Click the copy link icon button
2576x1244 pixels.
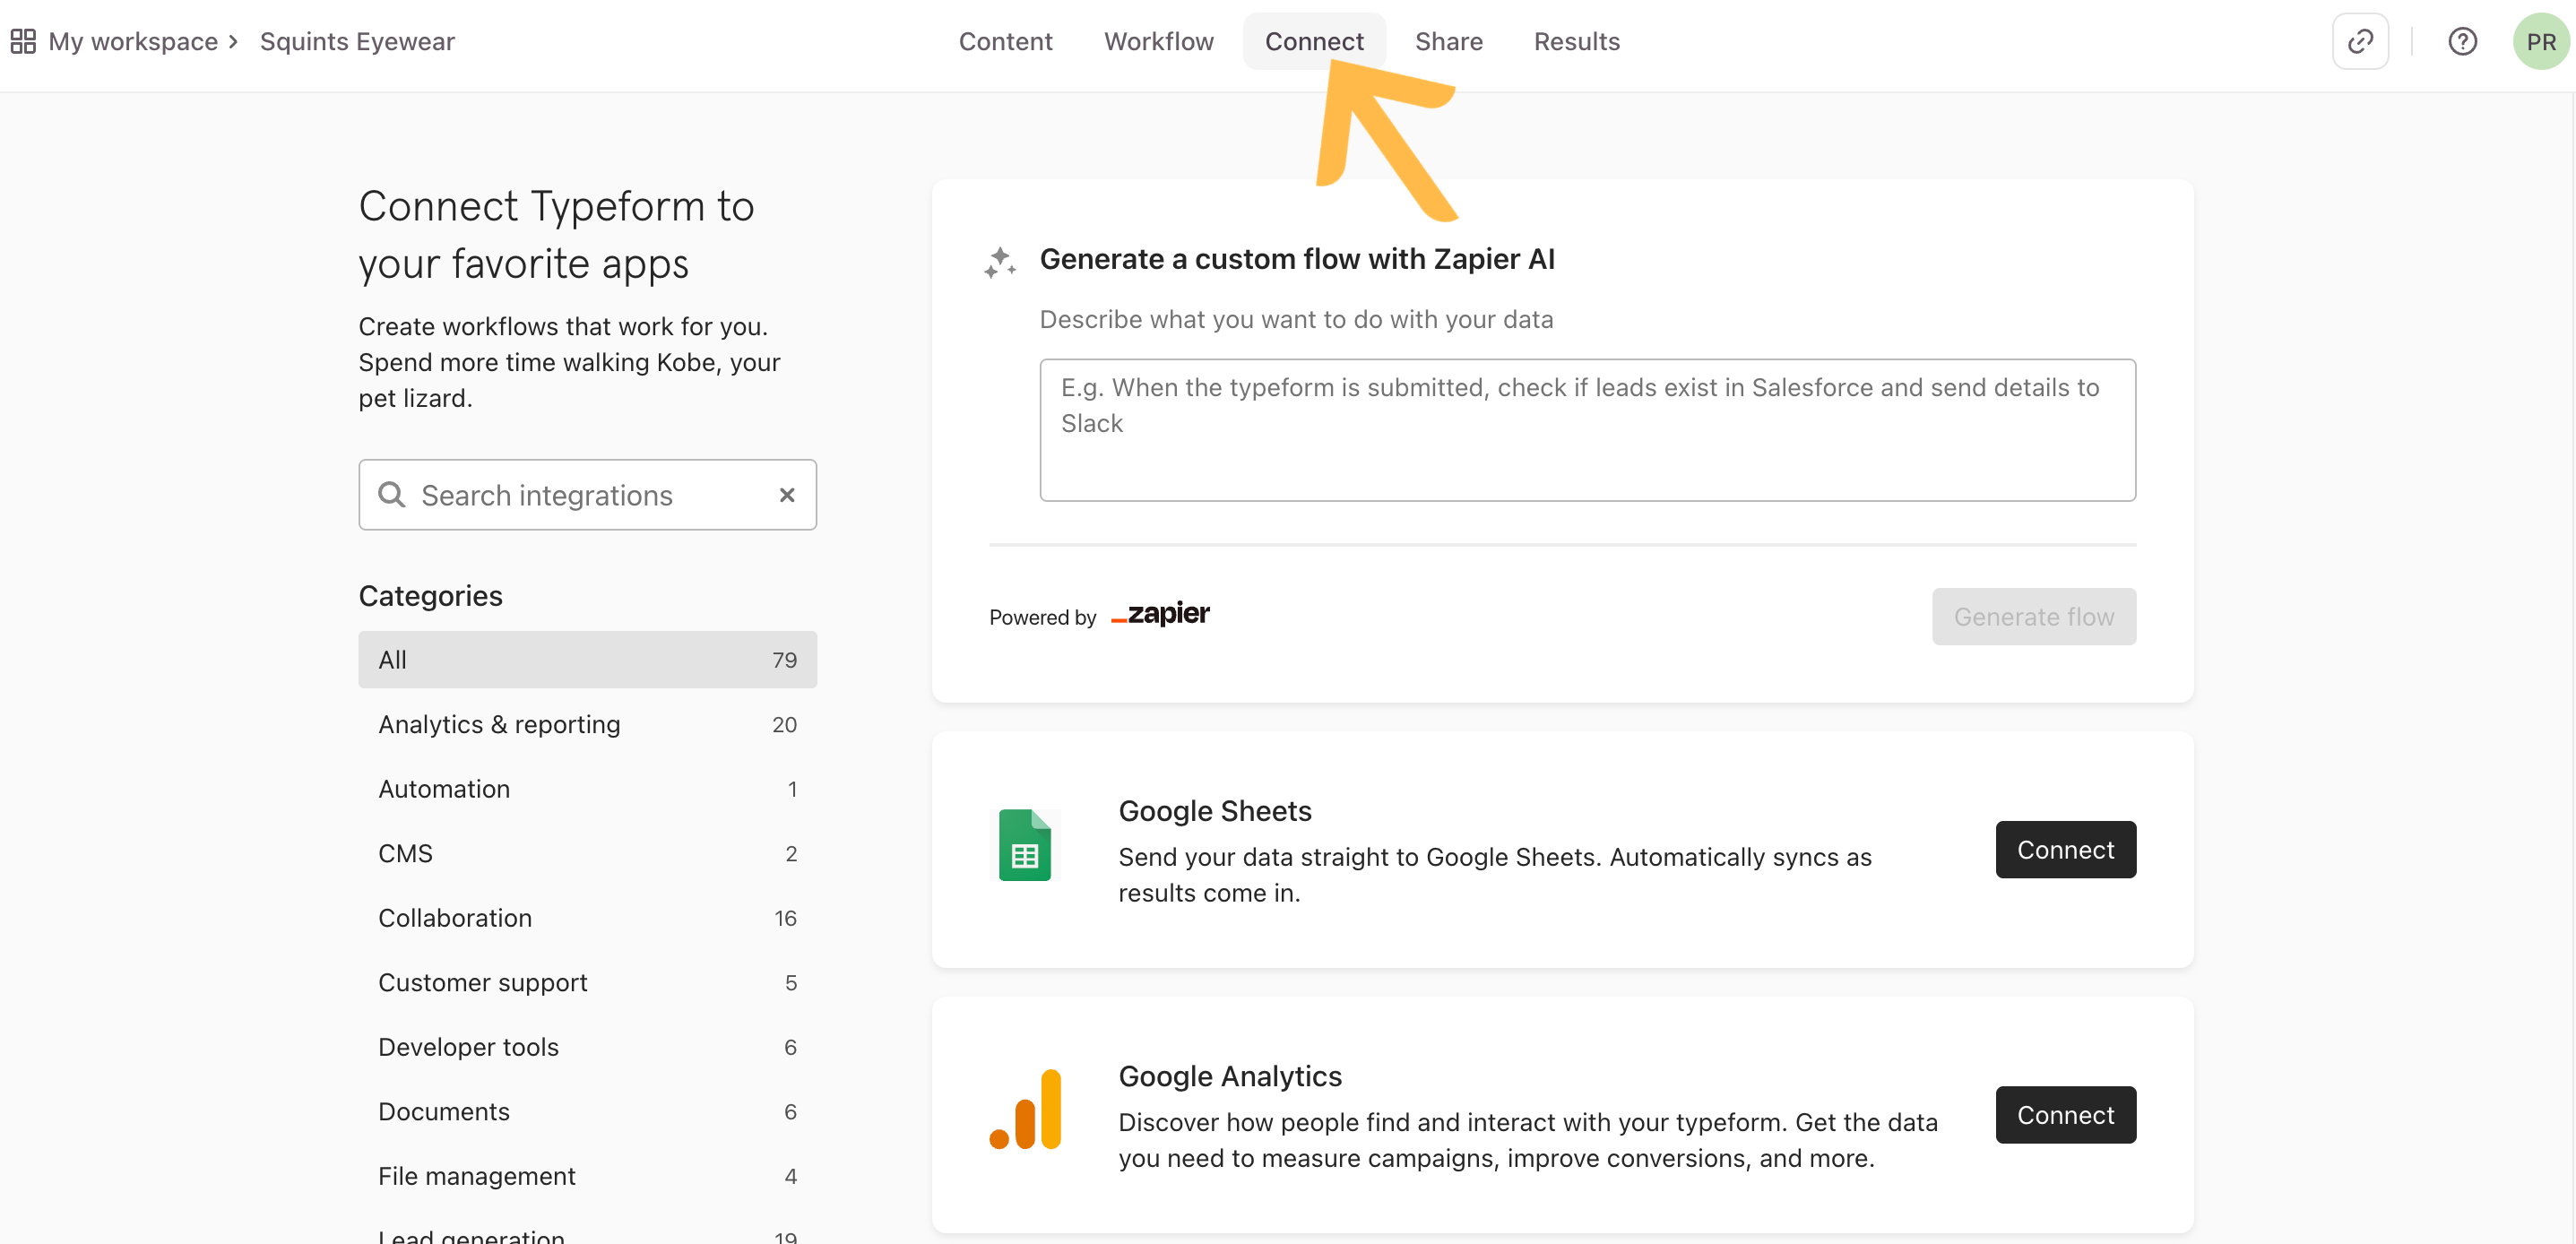point(2360,41)
